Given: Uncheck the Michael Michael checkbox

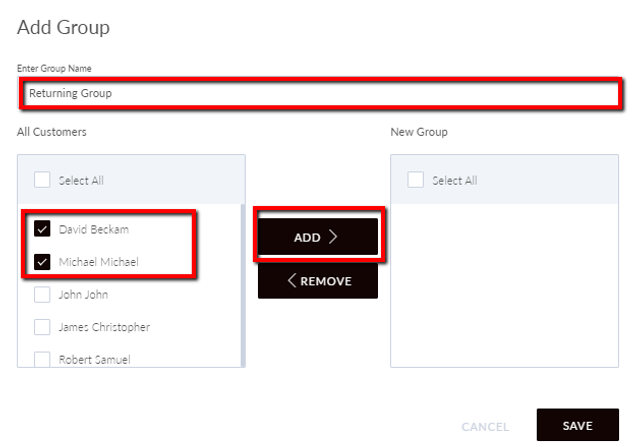Looking at the screenshot, I should (42, 262).
